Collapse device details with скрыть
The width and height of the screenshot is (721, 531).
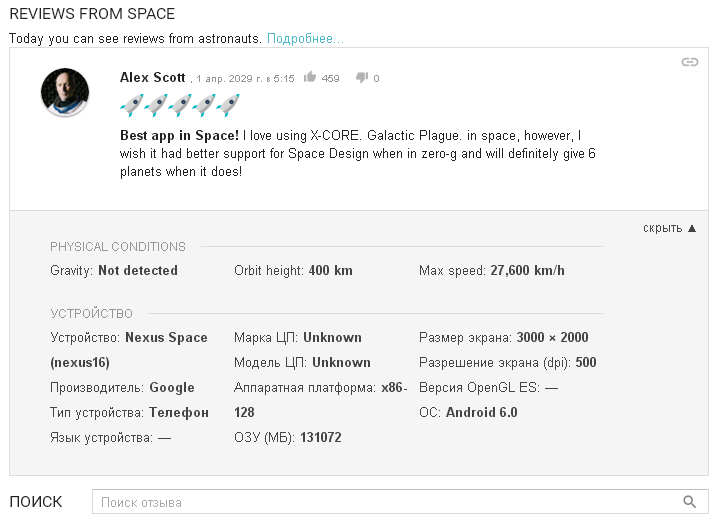pos(663,228)
